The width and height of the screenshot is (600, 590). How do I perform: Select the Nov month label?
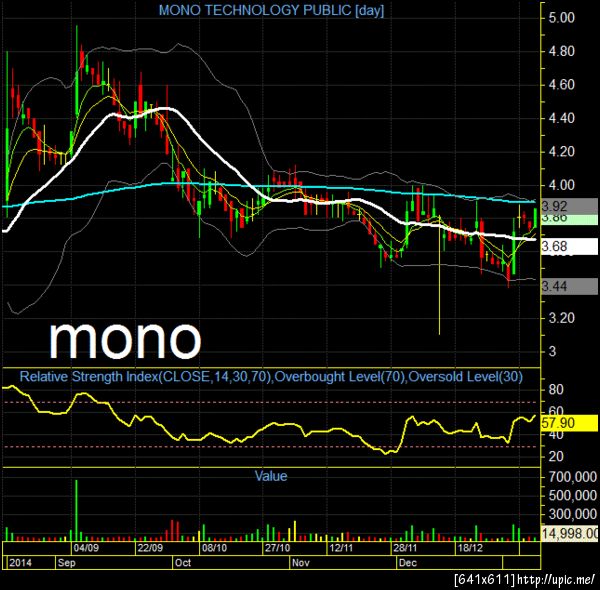point(300,563)
